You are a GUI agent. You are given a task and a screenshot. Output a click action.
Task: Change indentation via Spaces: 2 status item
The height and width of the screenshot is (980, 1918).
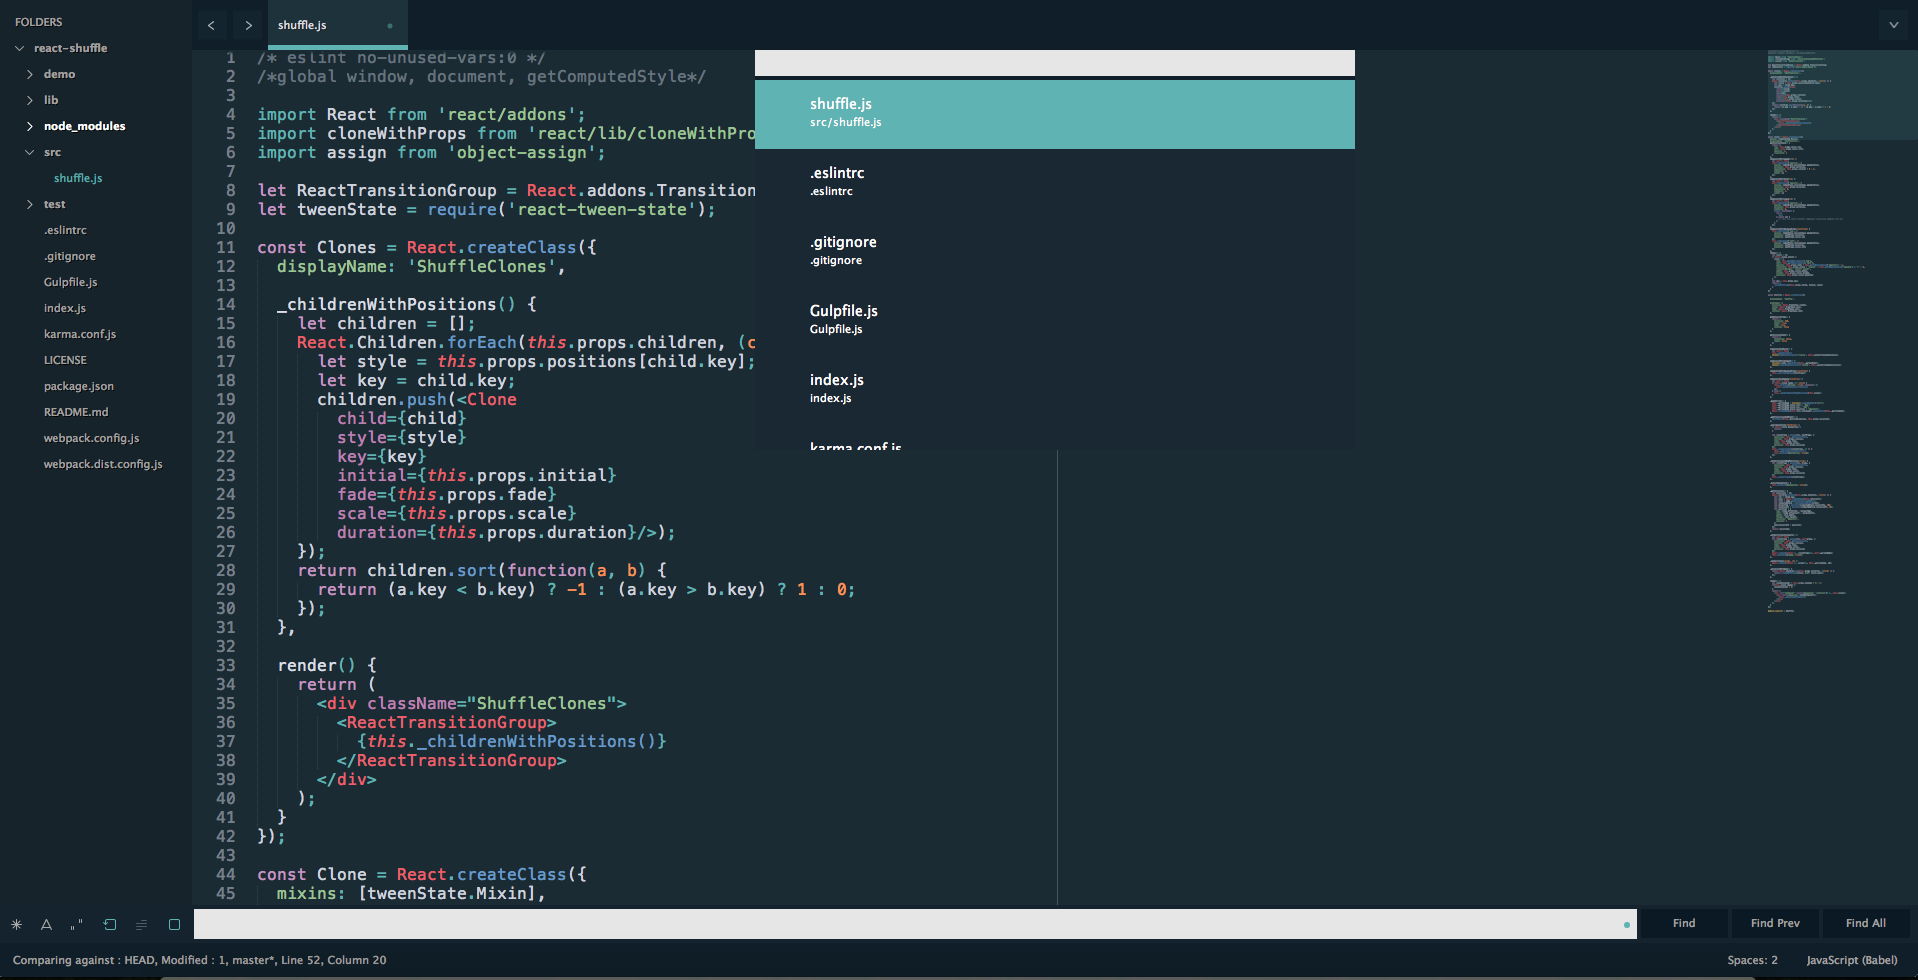[1753, 960]
